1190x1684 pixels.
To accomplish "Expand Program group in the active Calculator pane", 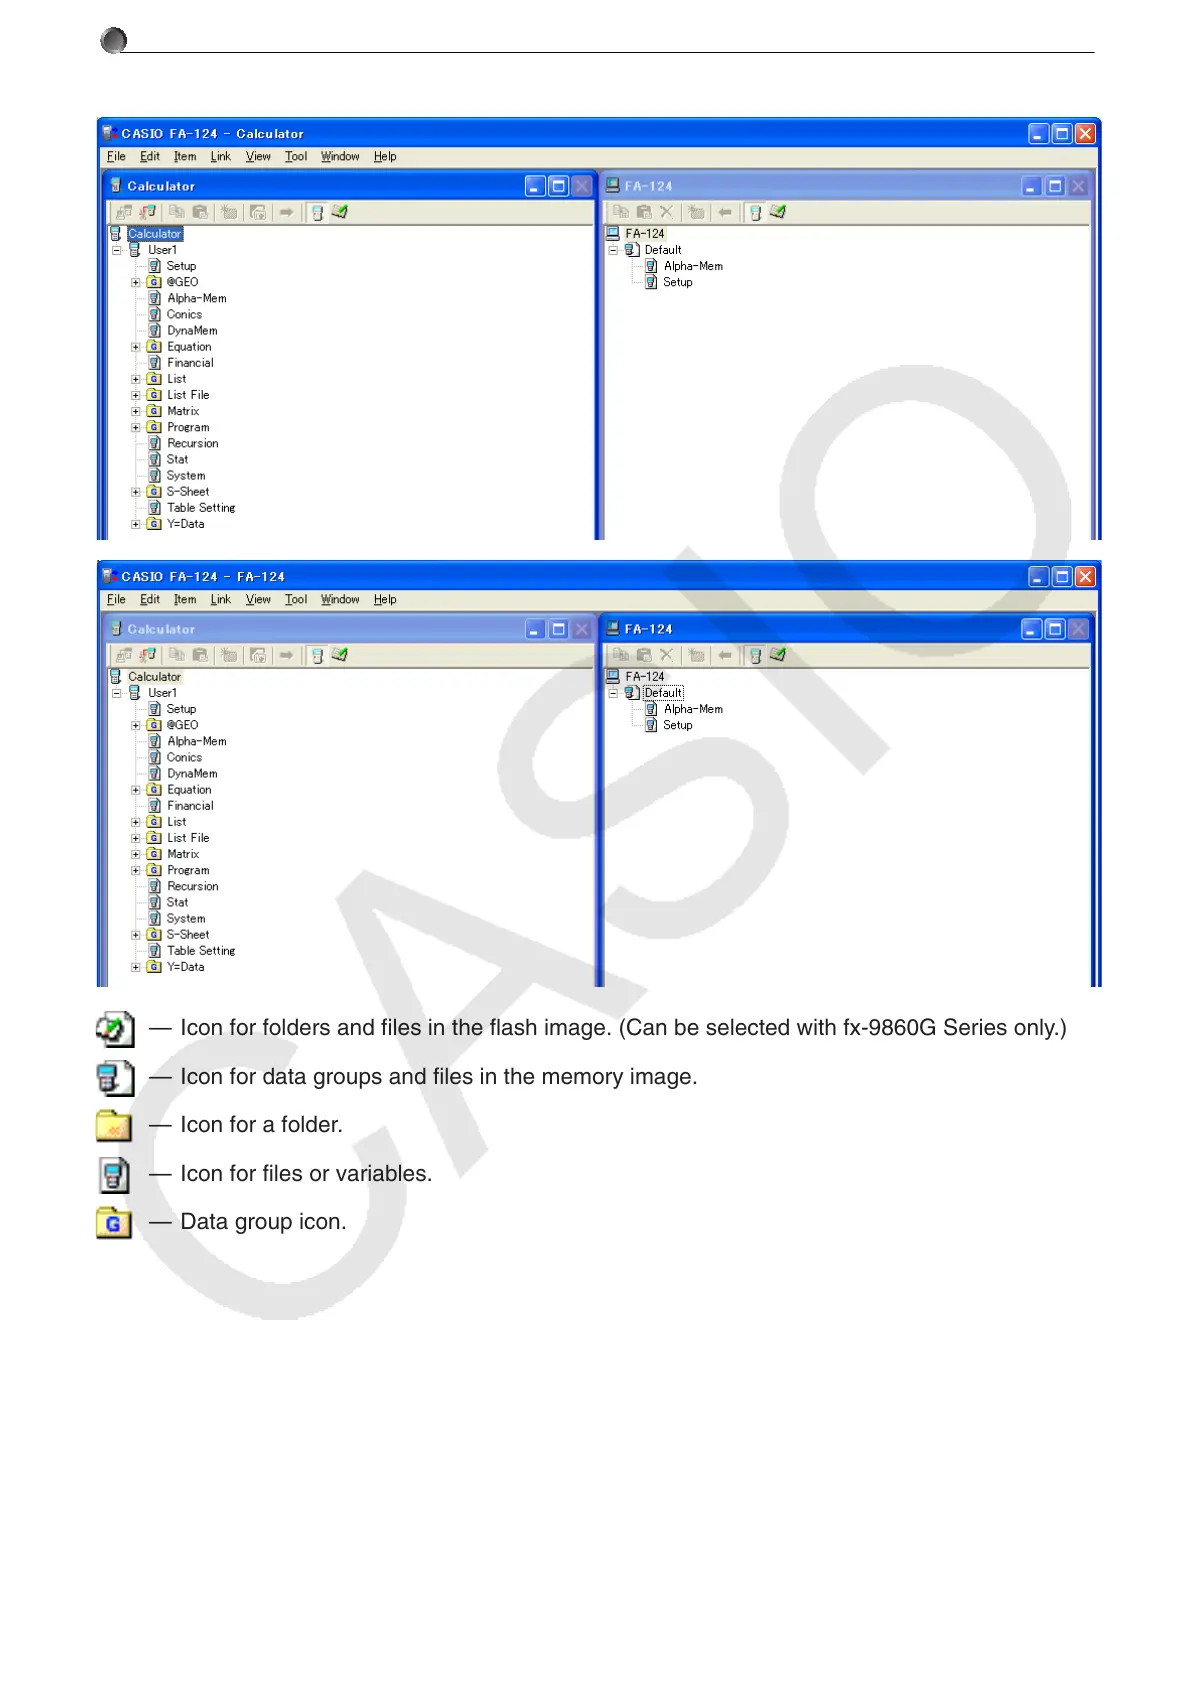I will pos(136,427).
